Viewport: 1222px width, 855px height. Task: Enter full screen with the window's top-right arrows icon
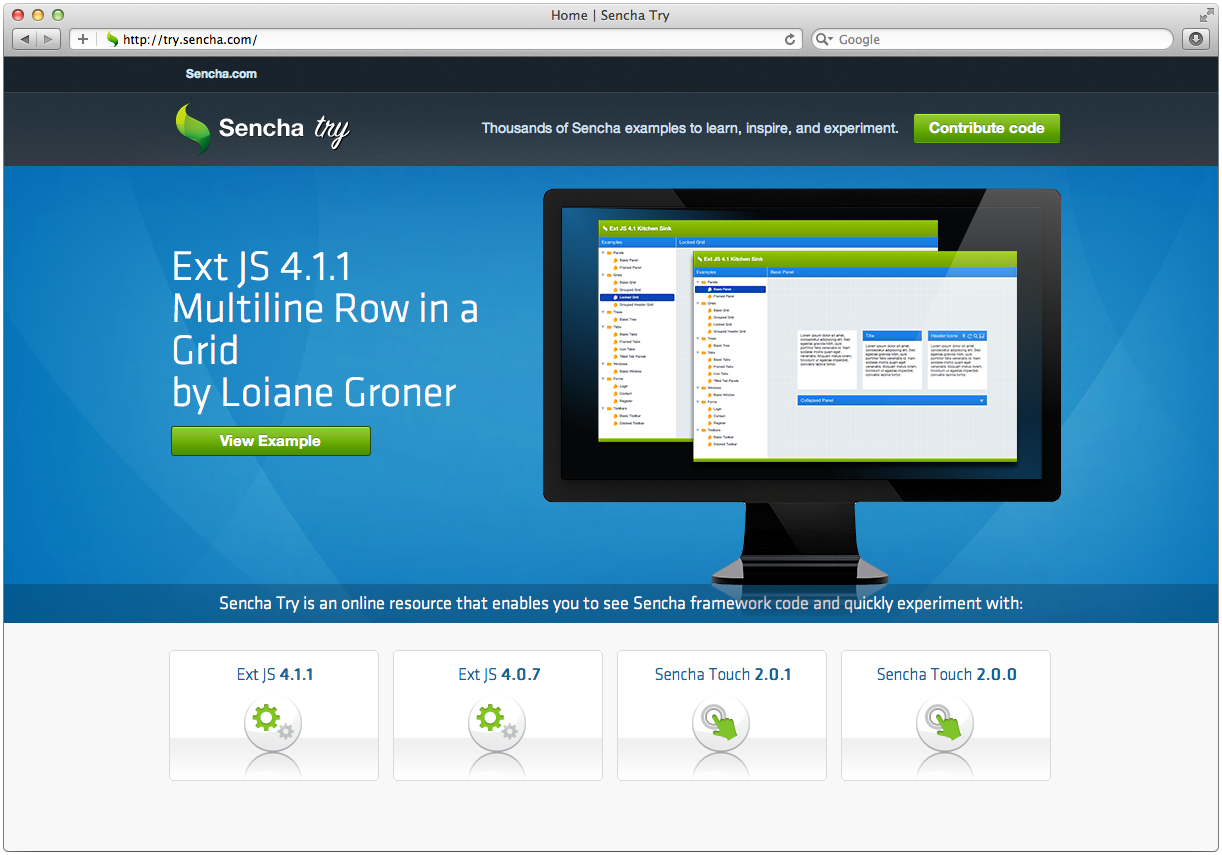click(x=1206, y=14)
